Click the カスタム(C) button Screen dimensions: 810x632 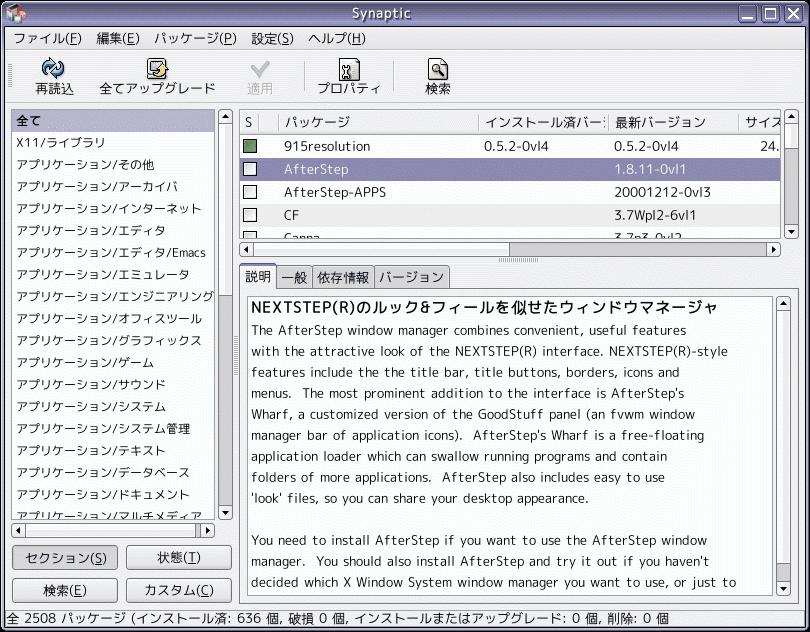(x=179, y=590)
